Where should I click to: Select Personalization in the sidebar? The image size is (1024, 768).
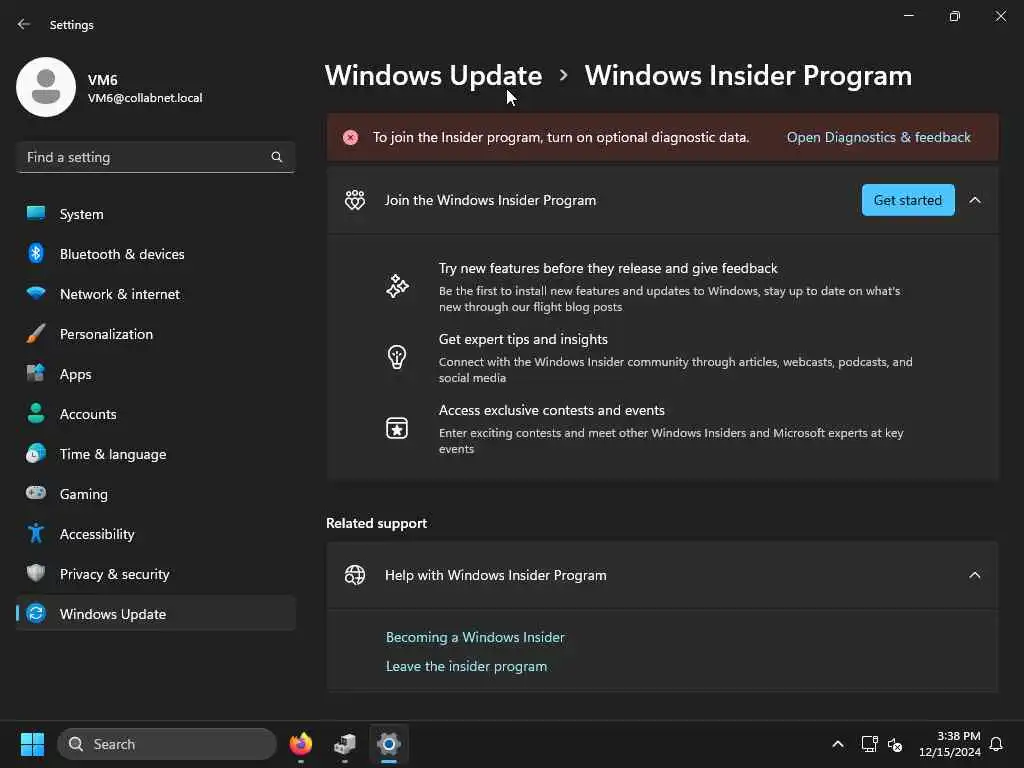[x=156, y=334]
